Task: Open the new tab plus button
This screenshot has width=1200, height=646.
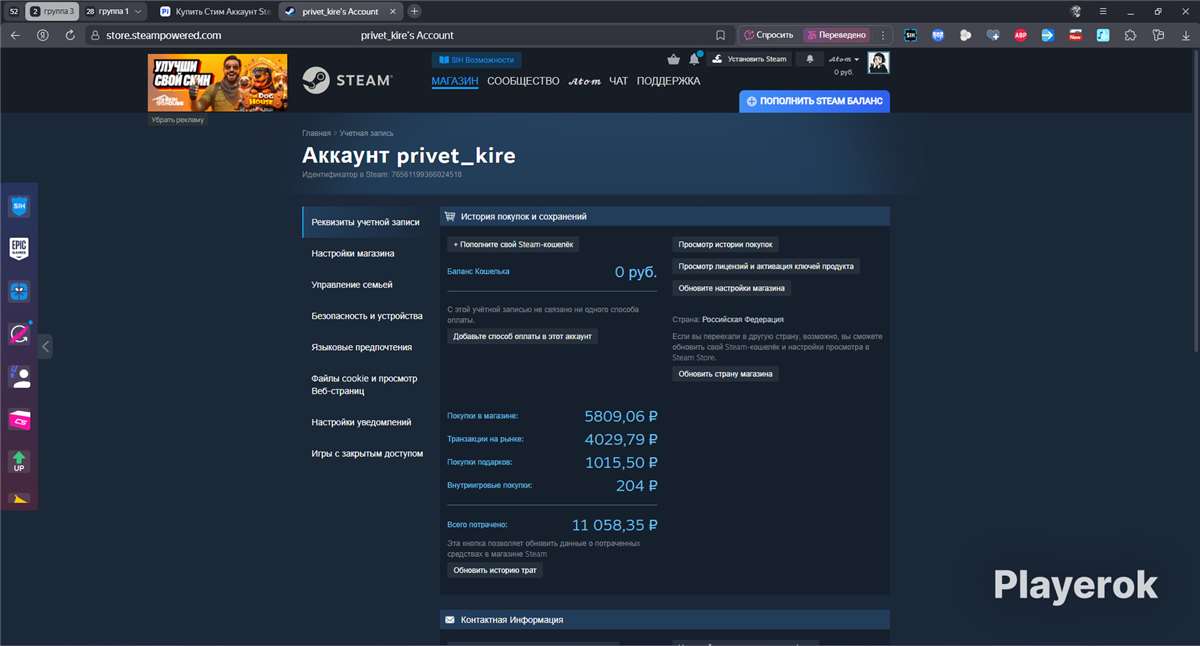Action: point(414,11)
